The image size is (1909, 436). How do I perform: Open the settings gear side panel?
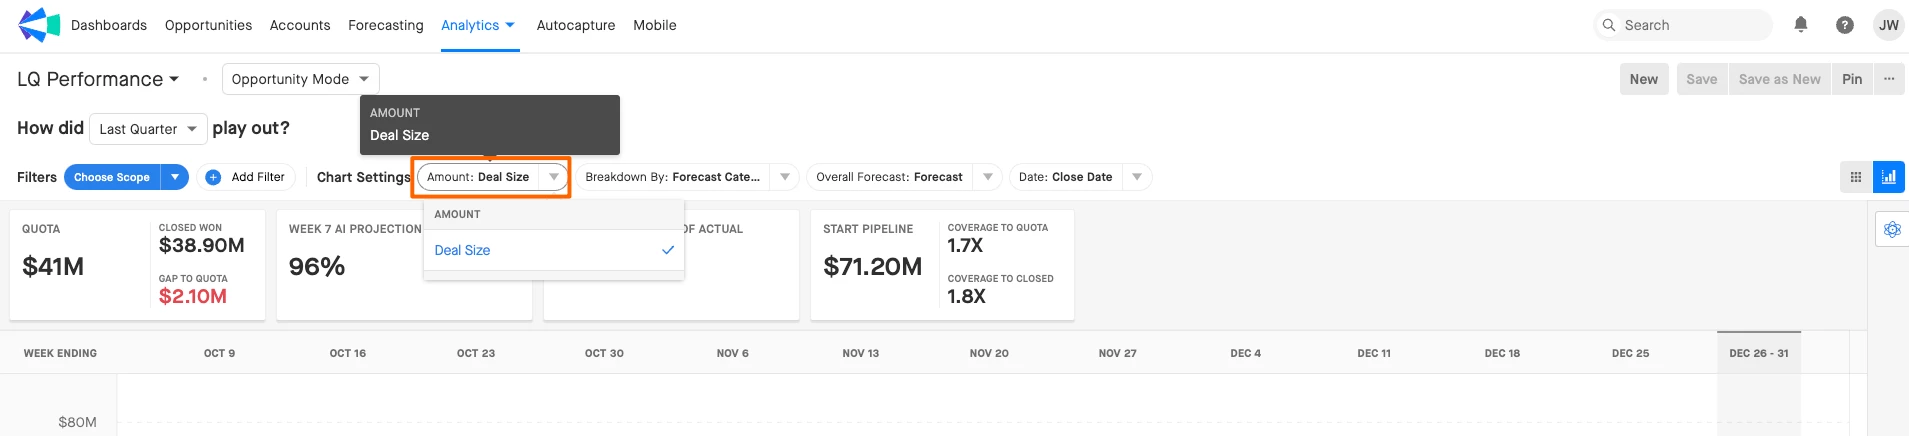click(x=1891, y=230)
